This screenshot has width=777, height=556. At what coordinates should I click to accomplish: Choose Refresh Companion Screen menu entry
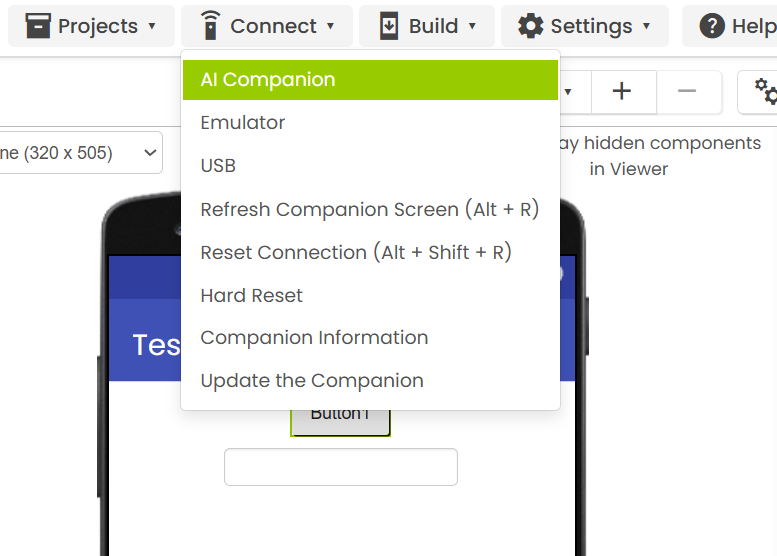[370, 210]
